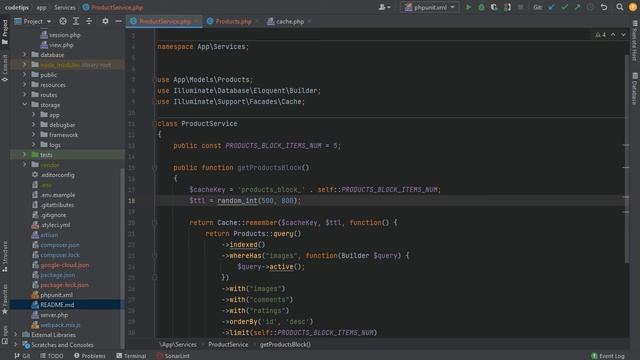Click \App\Services in bottom breadcrumb
The image size is (640, 360).
tap(178, 344)
